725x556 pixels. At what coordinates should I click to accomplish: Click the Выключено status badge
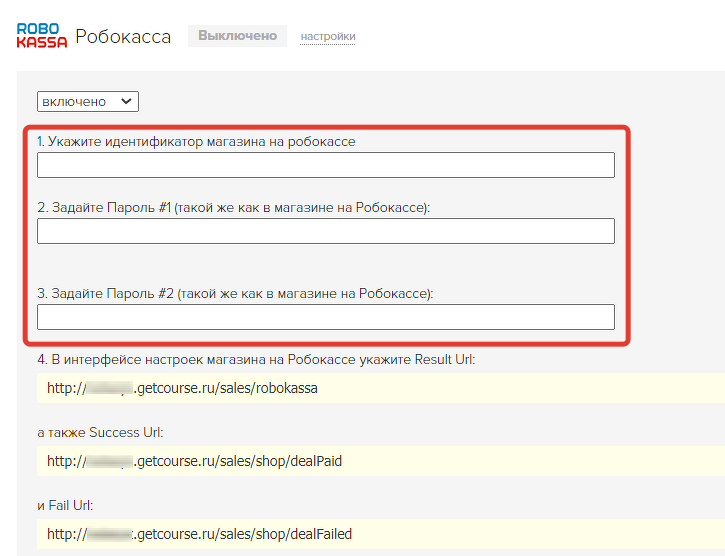(x=237, y=36)
